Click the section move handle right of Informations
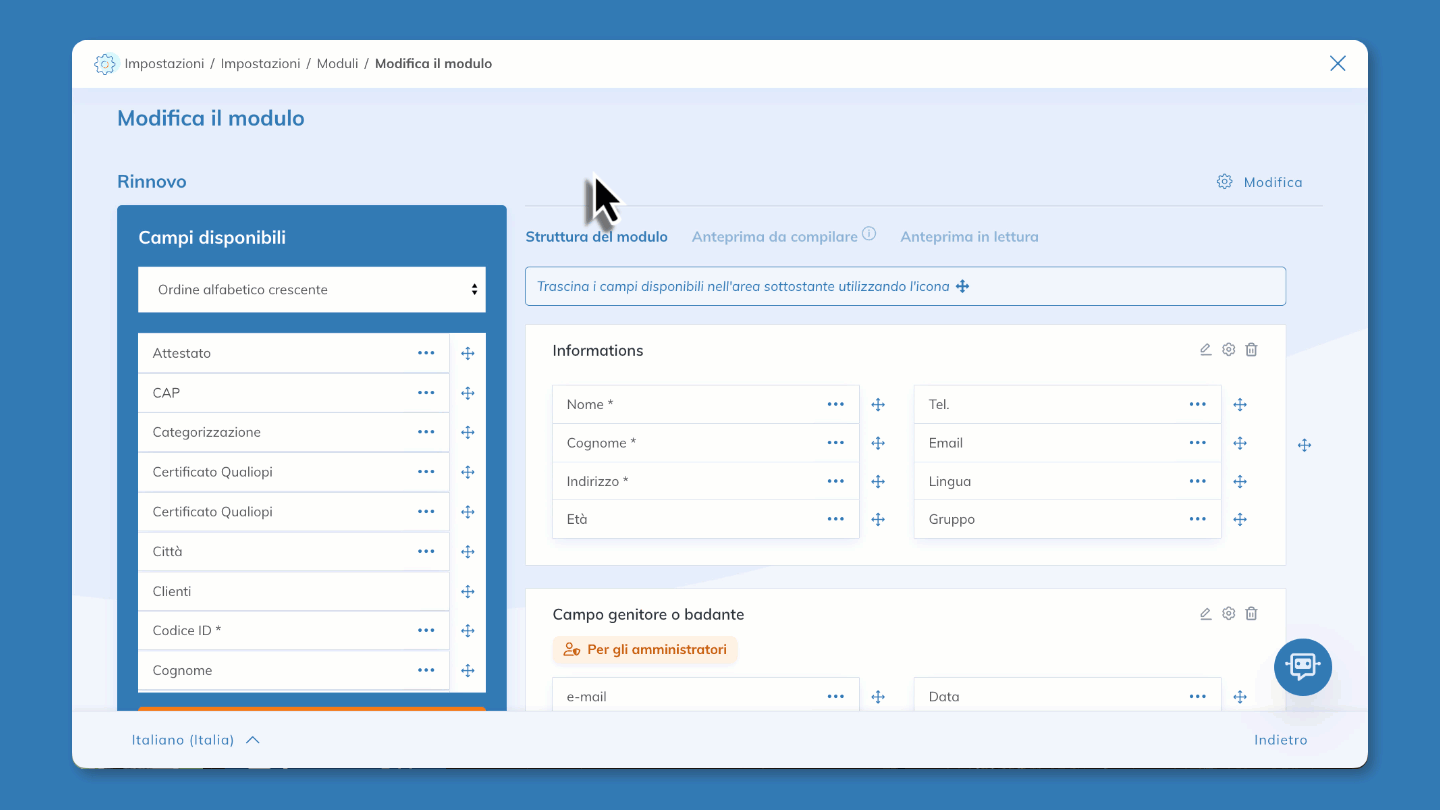Image resolution: width=1440 pixels, height=810 pixels. pos(1304,445)
